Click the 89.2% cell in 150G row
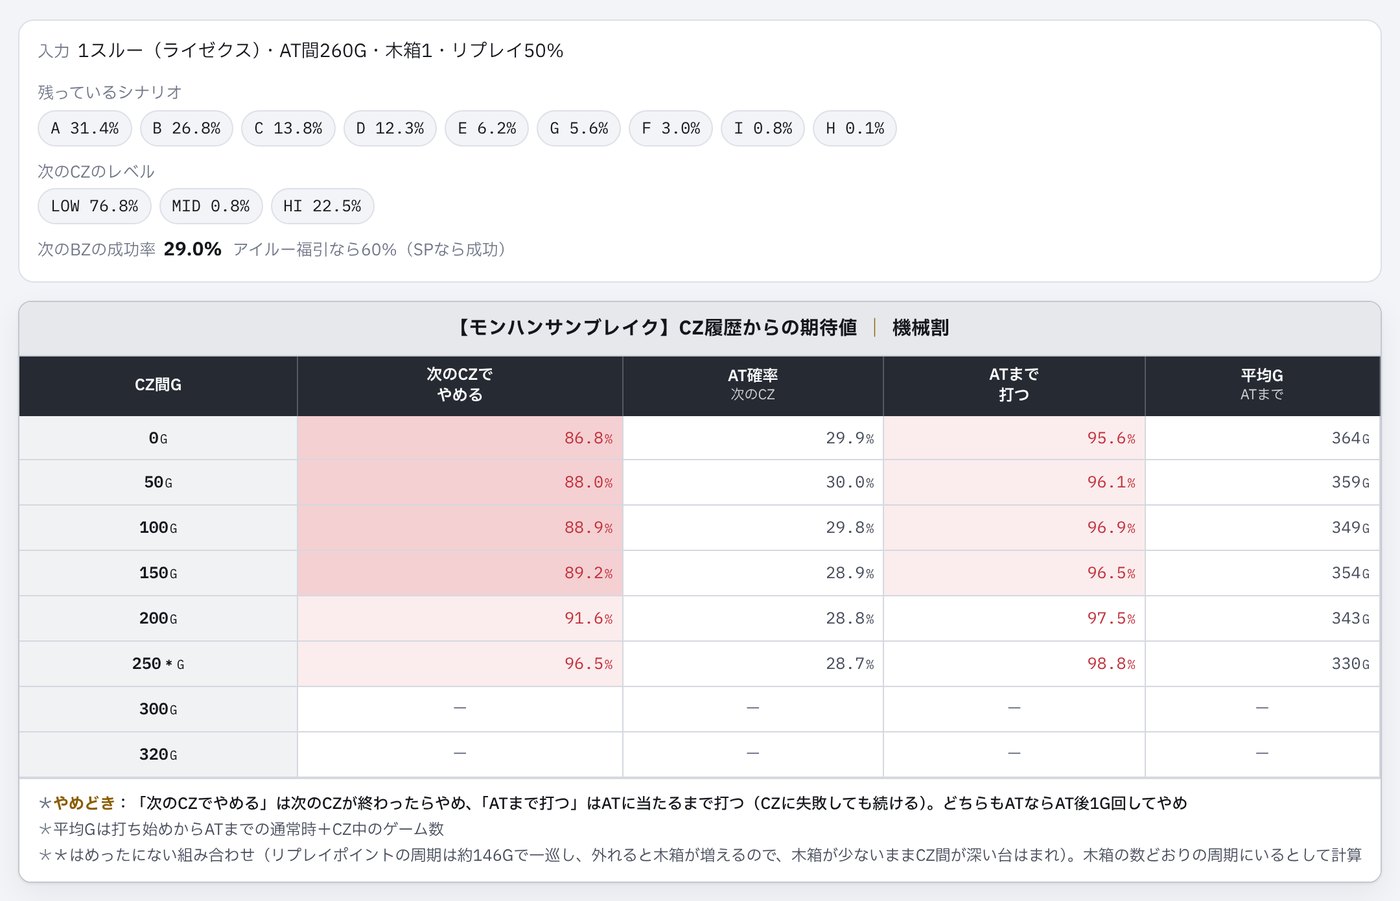Screen dimensions: 1400x901 pyautogui.click(x=460, y=573)
